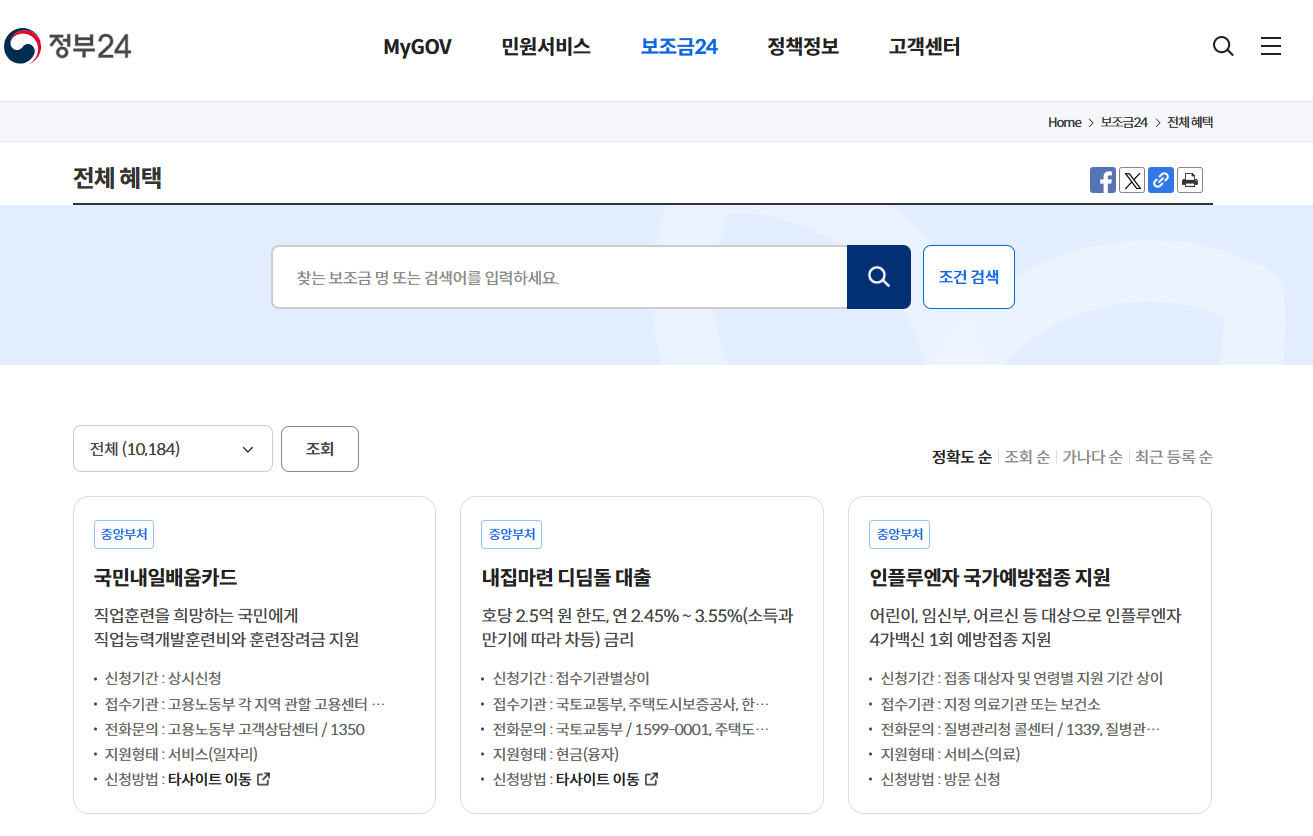This screenshot has width=1313, height=836.
Task: Print the page using the printer icon
Action: pyautogui.click(x=1189, y=180)
